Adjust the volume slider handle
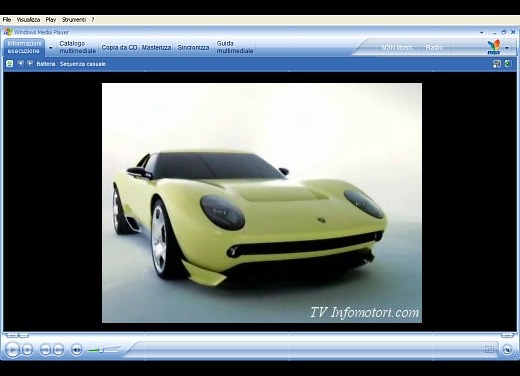The width and height of the screenshot is (520, 376). [x=101, y=350]
